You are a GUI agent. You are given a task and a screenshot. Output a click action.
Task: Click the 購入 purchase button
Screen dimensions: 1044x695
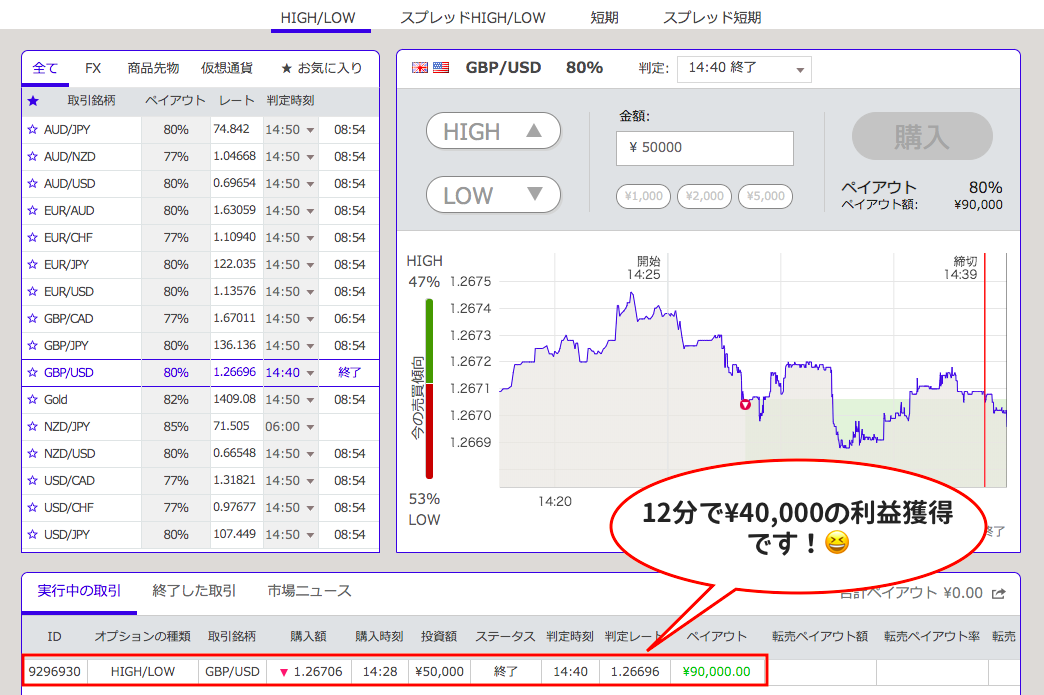point(921,137)
